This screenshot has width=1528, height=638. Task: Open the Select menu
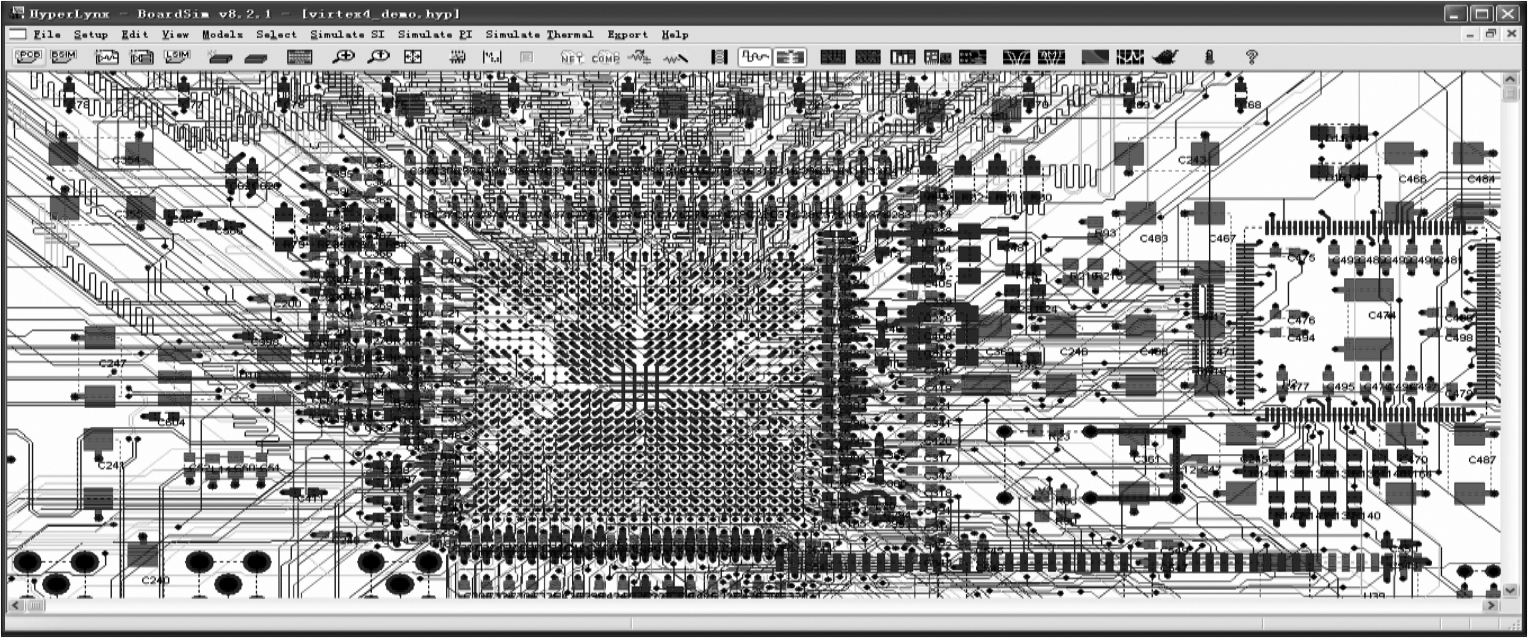277,34
